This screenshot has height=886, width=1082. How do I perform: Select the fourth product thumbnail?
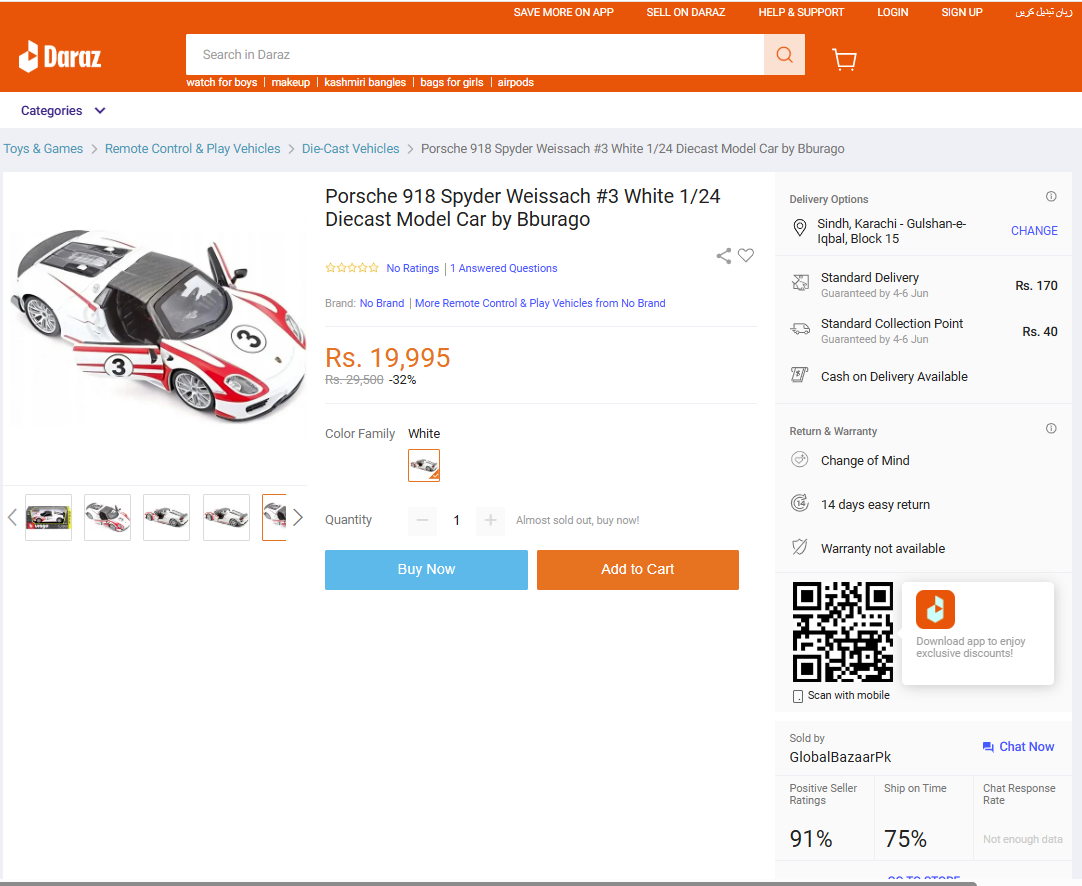[226, 517]
